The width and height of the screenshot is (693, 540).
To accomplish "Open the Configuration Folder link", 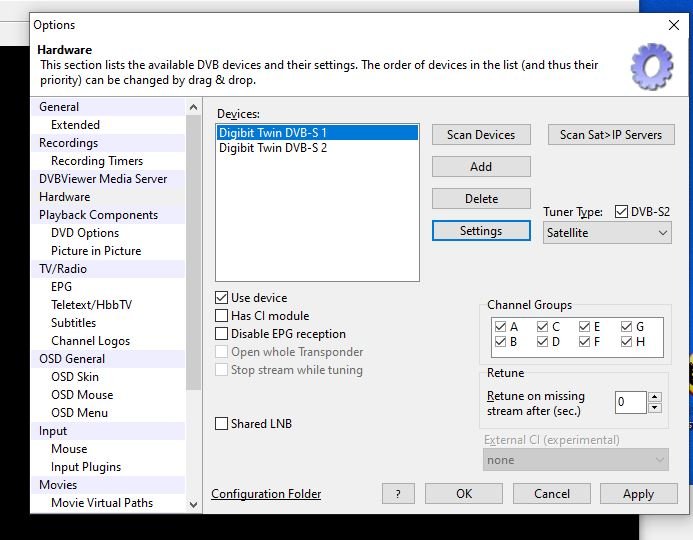I will pos(266,494).
